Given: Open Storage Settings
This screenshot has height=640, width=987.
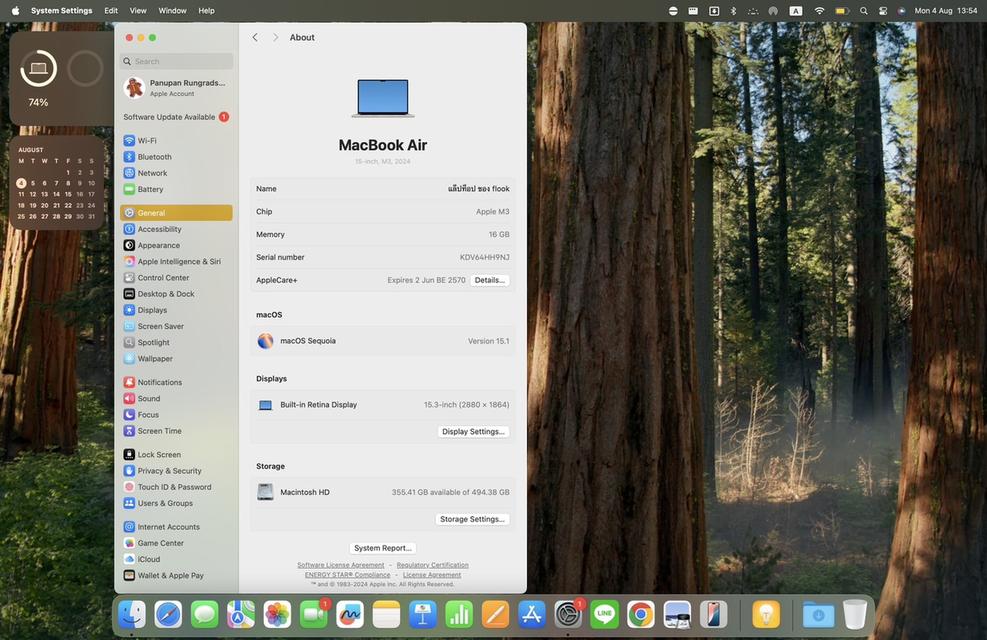Looking at the screenshot, I should click(472, 519).
